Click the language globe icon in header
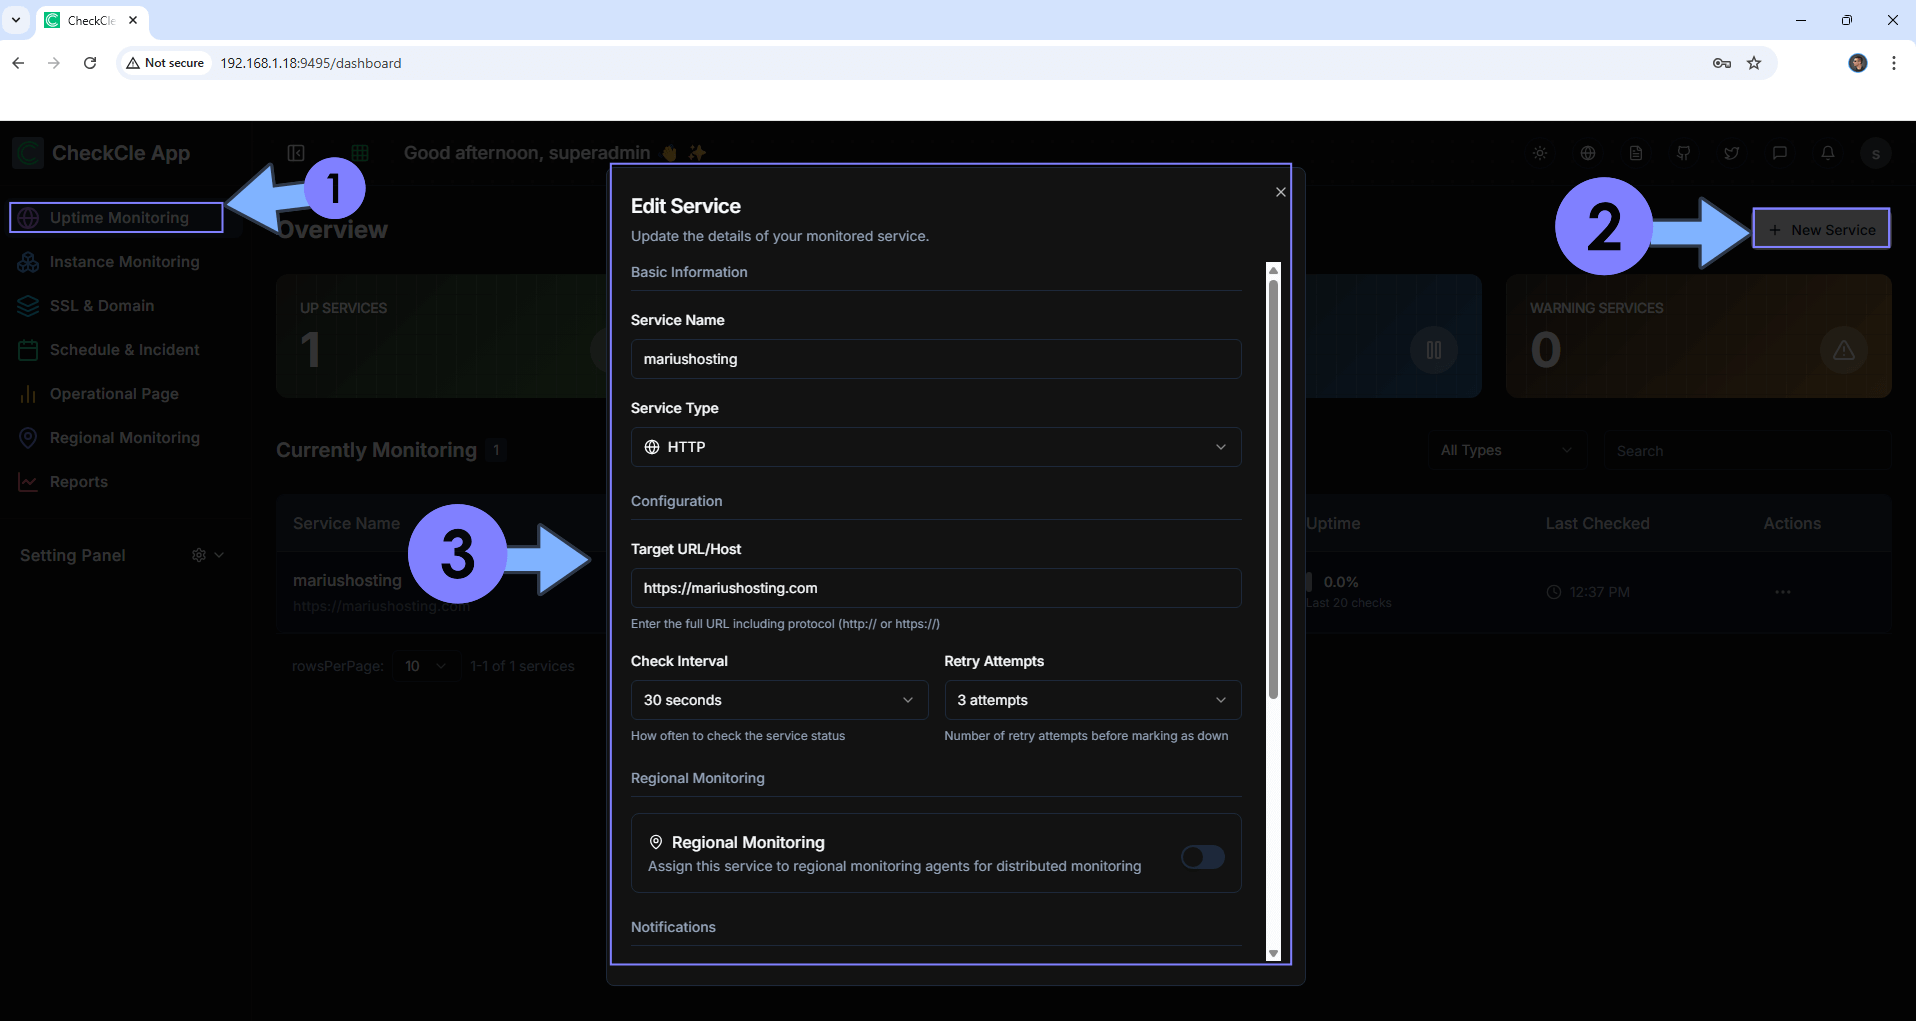Viewport: 1916px width, 1021px height. 1588,153
